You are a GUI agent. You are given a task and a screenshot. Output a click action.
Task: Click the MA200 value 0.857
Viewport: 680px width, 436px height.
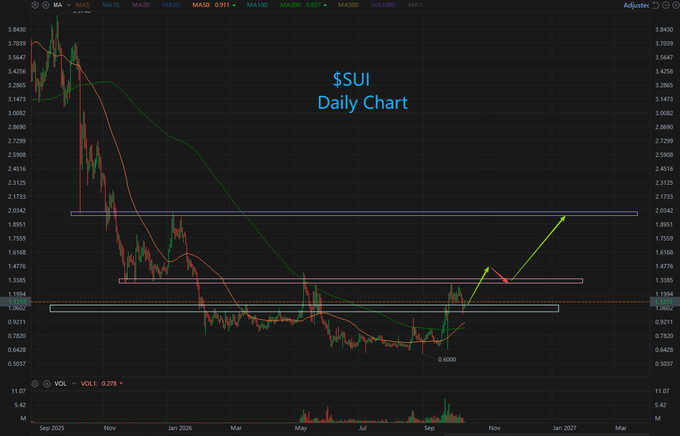point(313,5)
